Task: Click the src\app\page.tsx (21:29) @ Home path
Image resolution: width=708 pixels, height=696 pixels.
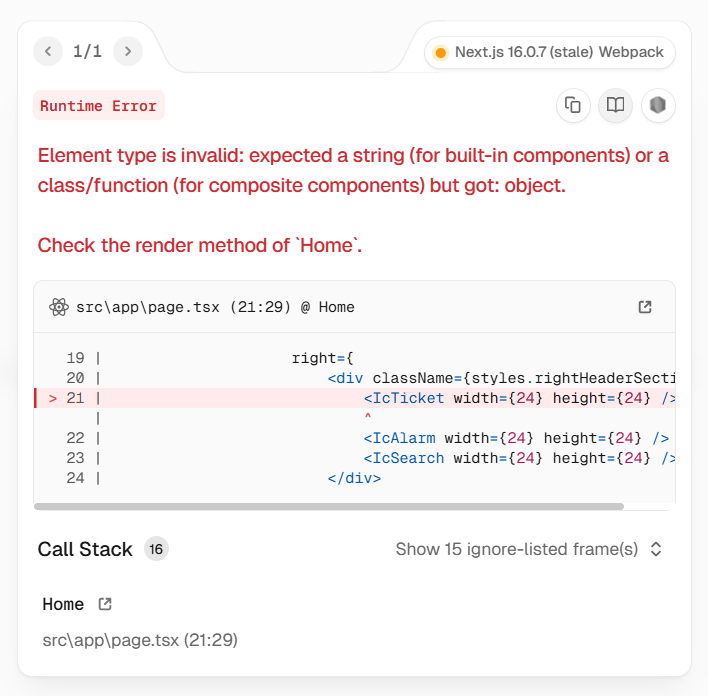Action: [215, 307]
